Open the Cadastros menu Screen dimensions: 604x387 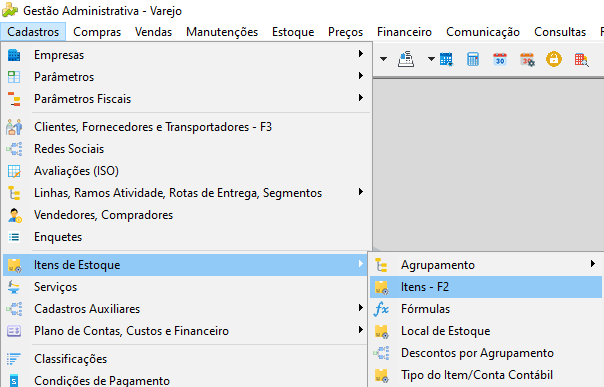click(33, 32)
